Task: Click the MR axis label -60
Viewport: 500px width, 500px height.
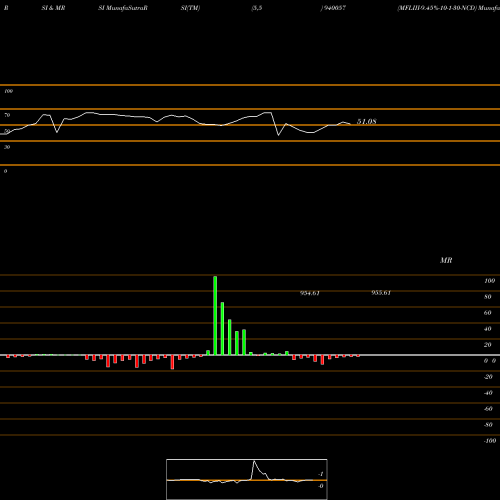Action: click(x=488, y=409)
